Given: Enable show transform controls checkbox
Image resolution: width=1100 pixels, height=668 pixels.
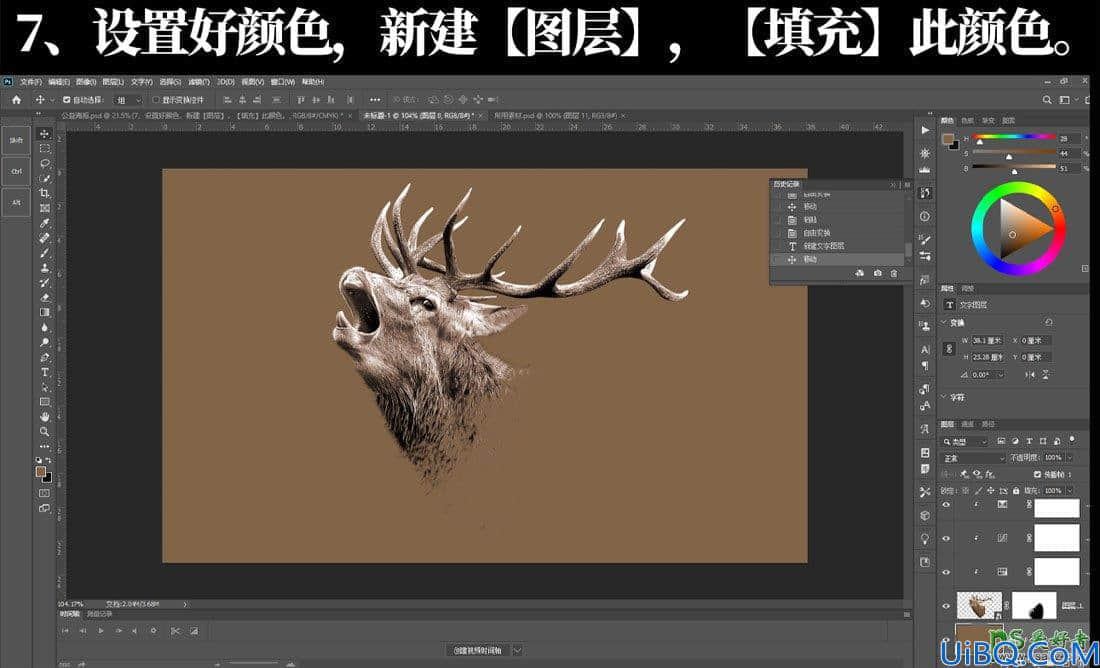Looking at the screenshot, I should coord(156,100).
